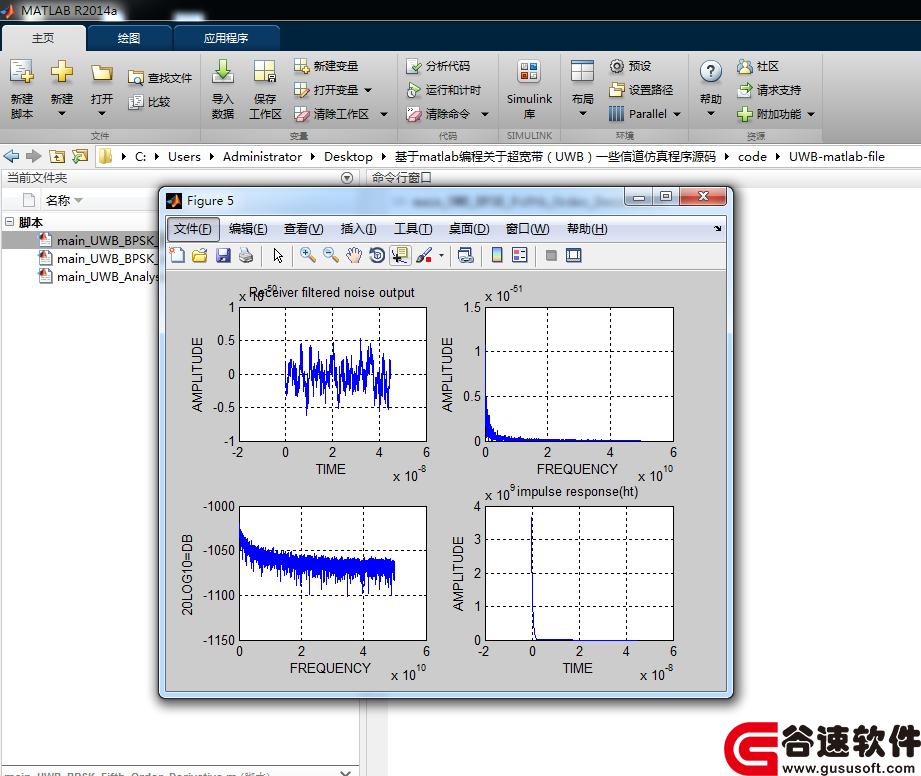
Task: Click the Hide Plot Tools icon
Action: pos(551,256)
